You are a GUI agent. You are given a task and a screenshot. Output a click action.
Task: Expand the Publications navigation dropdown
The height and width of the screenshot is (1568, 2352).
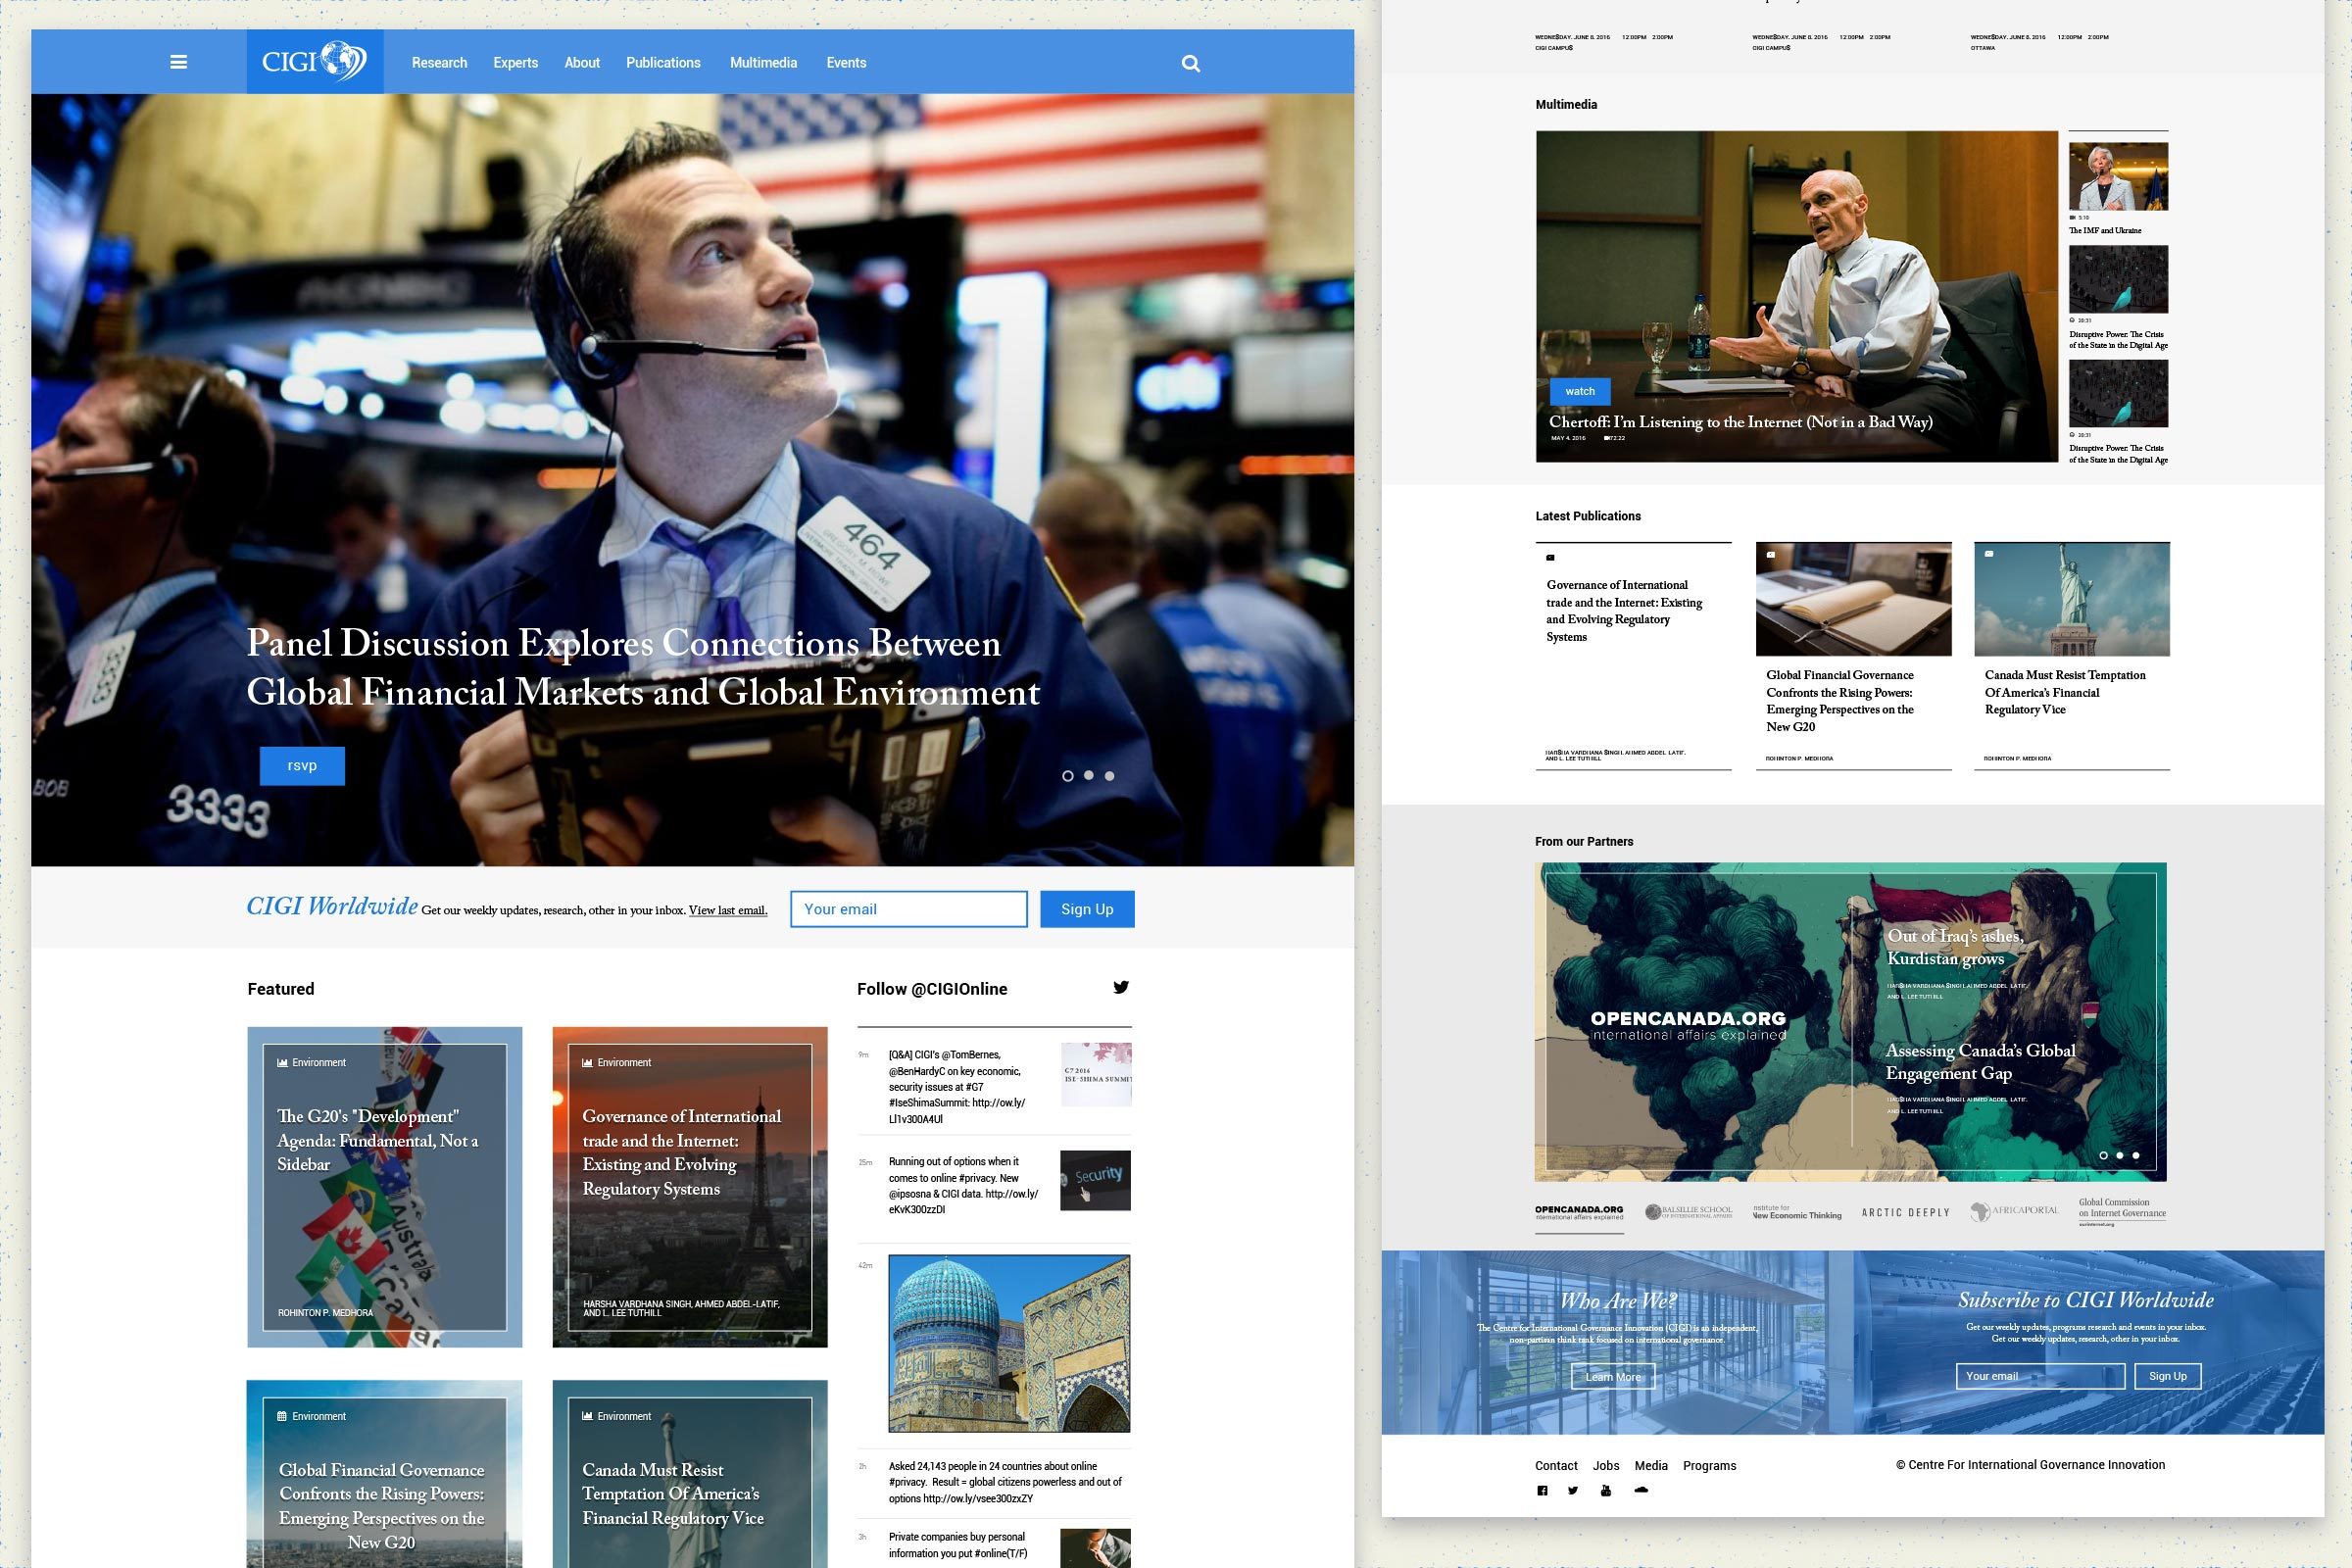661,63
